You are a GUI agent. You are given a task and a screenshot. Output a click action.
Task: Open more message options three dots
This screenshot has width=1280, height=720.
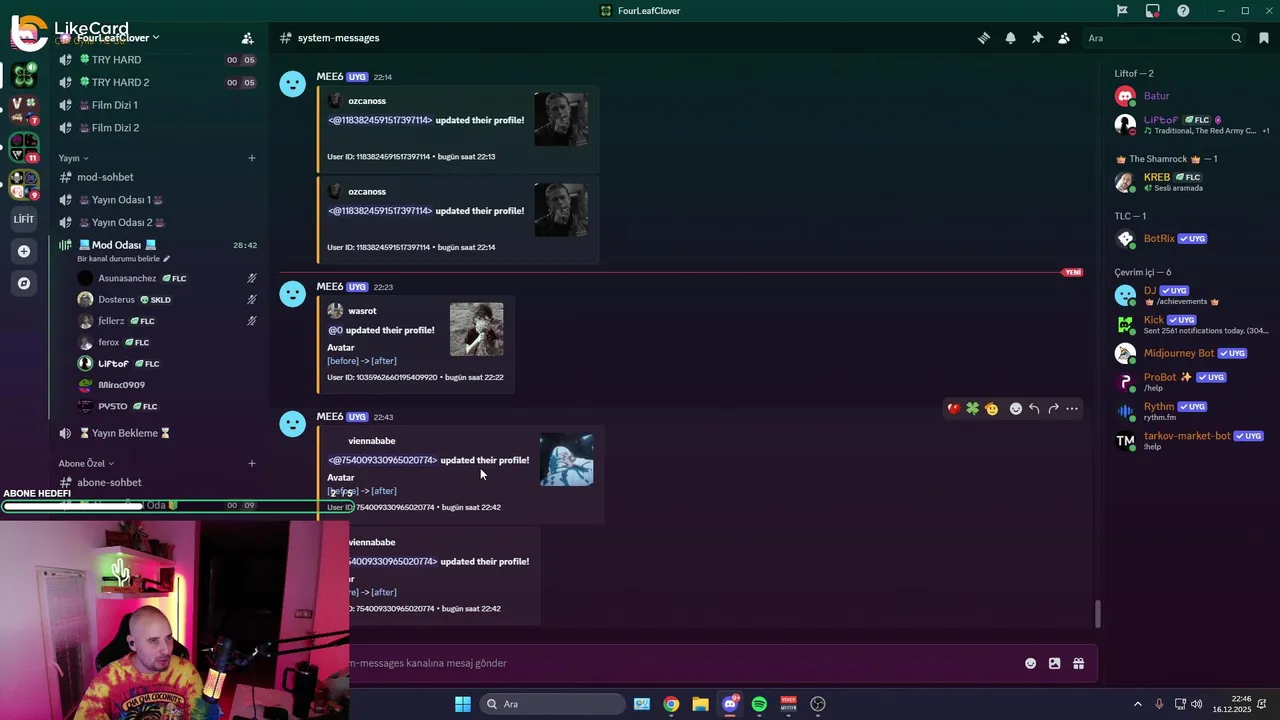coord(1072,409)
